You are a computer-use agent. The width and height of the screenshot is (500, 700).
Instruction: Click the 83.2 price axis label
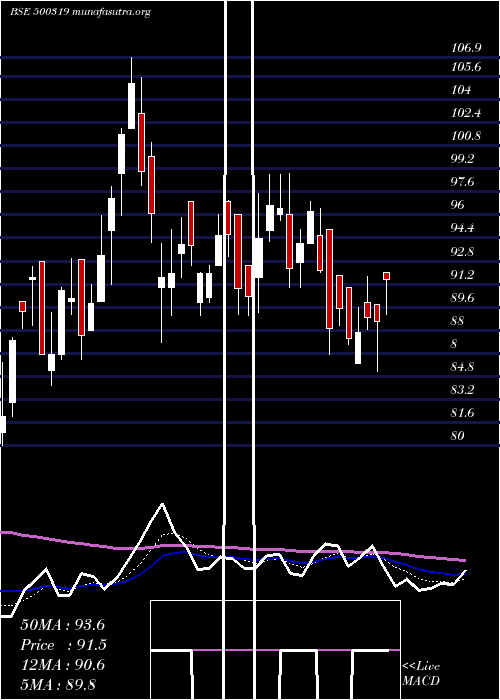(x=463, y=390)
